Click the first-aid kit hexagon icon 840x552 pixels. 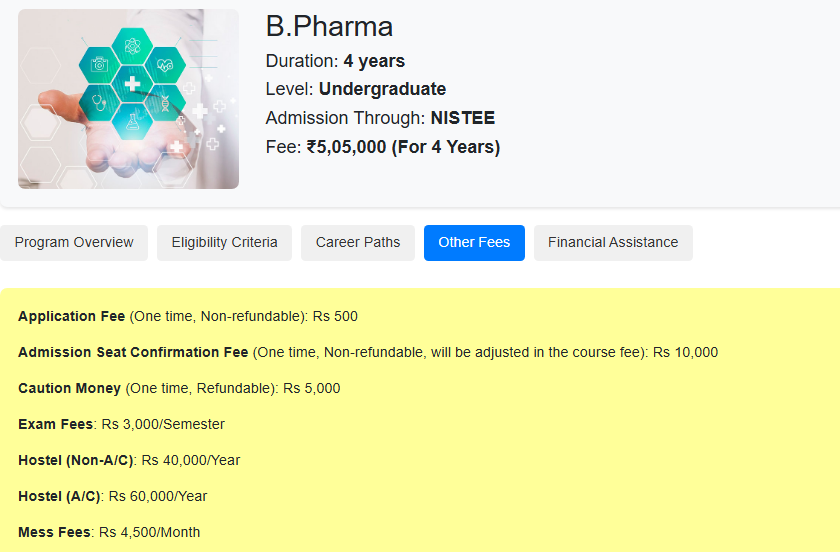99,65
